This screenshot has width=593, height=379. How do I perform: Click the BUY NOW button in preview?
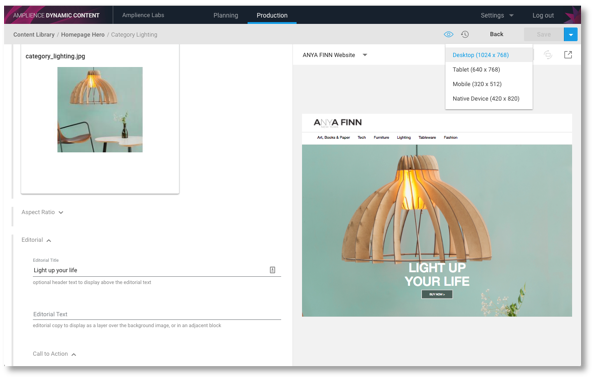pos(437,294)
